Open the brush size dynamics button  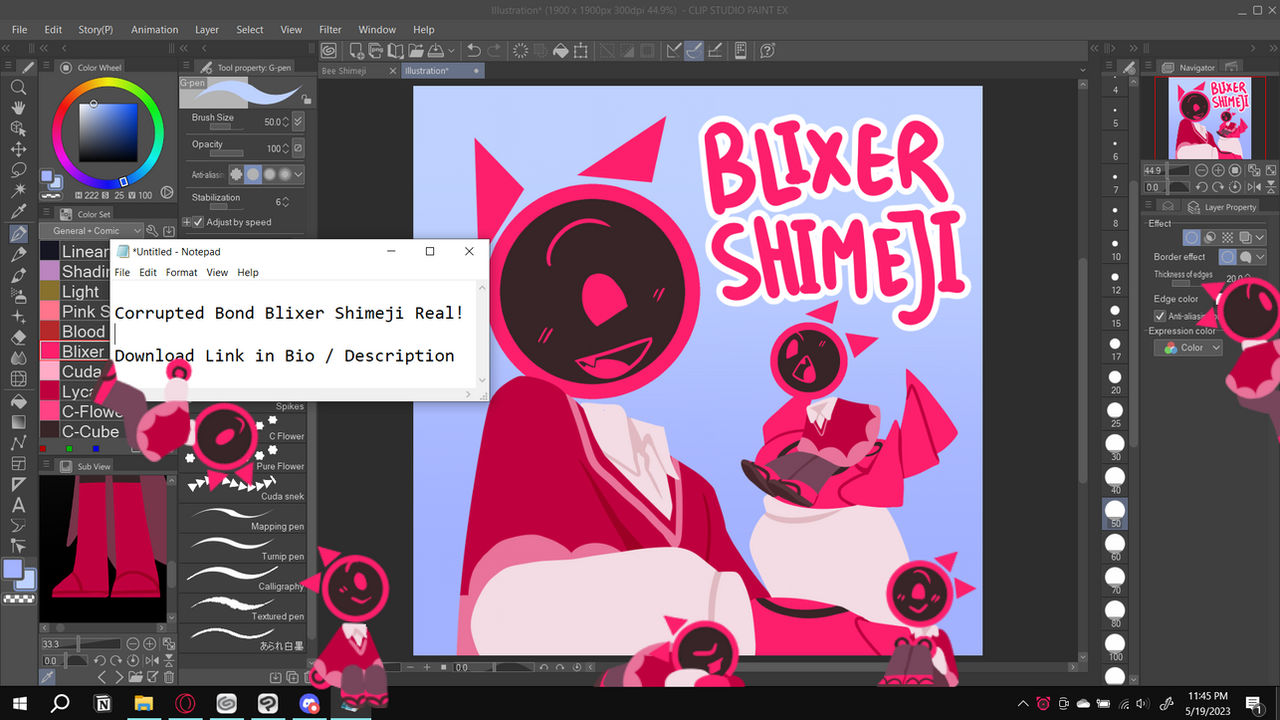tap(298, 121)
